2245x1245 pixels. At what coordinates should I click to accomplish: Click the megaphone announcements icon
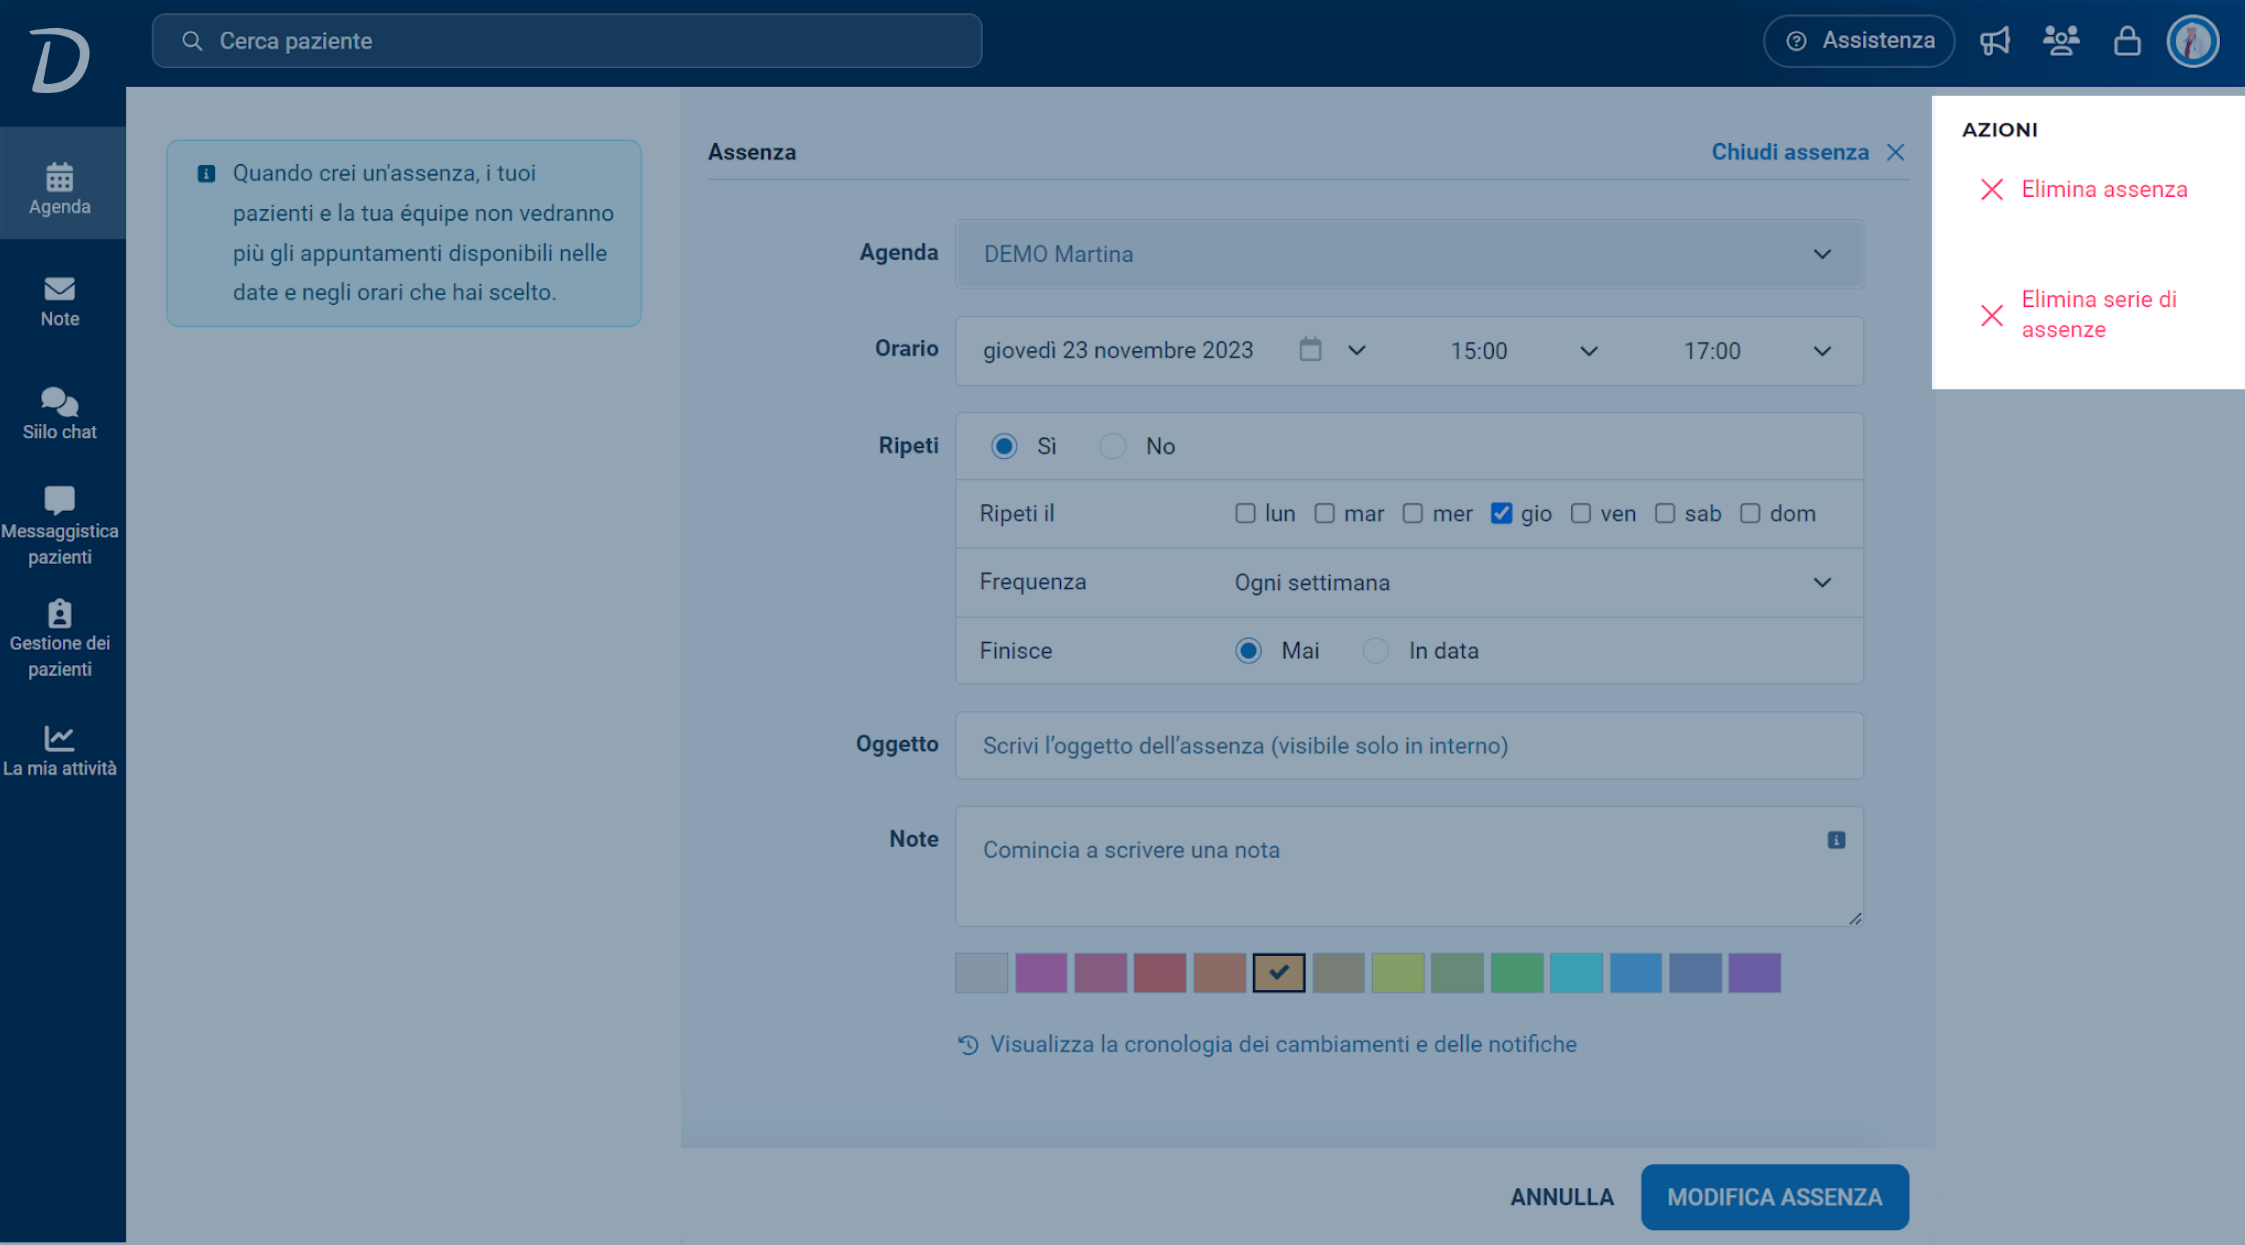tap(1995, 41)
